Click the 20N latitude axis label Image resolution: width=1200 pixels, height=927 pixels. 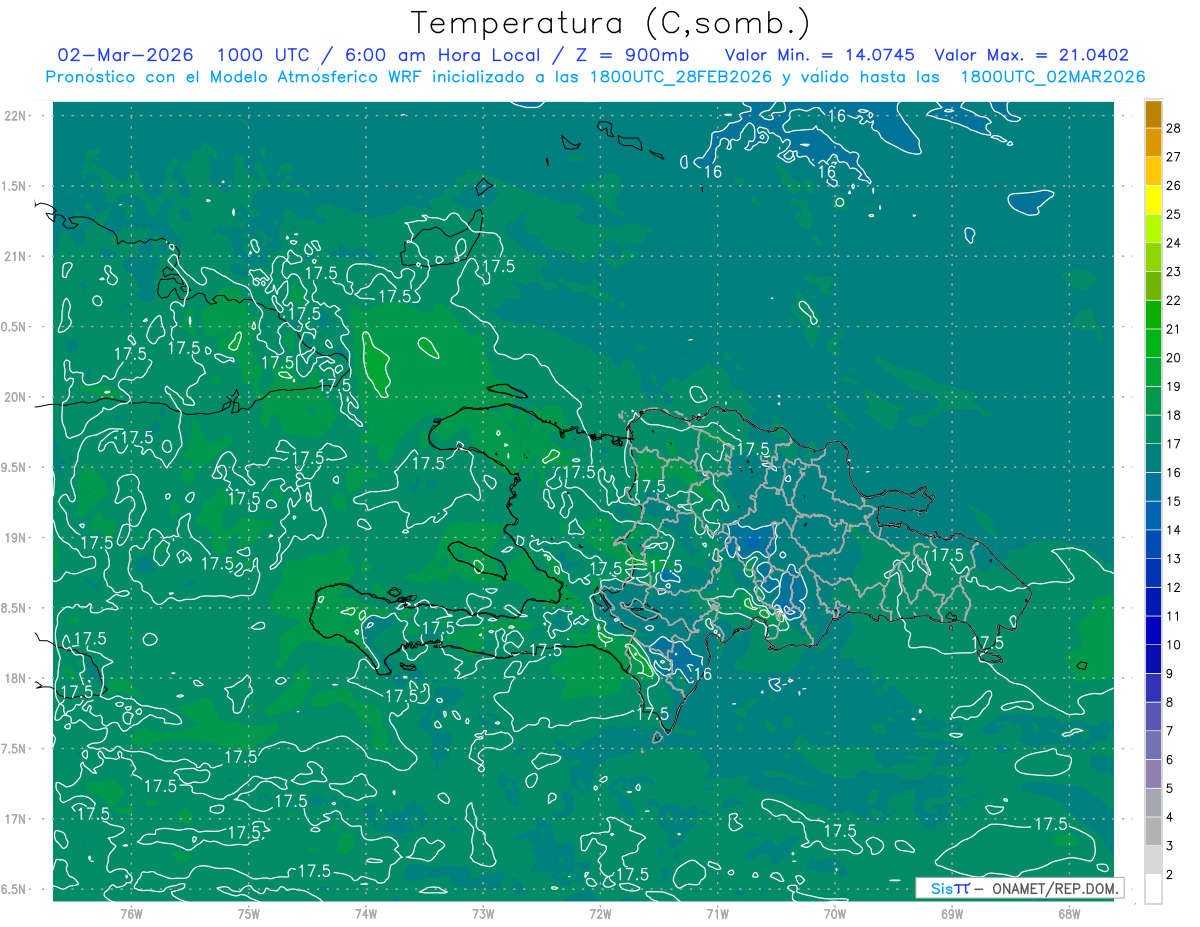tap(16, 397)
